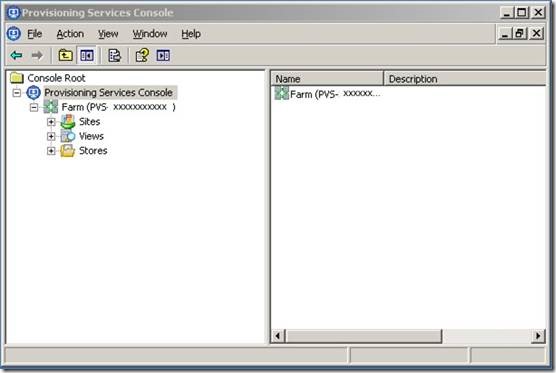Close the inner MDI console window

pyautogui.click(x=536, y=34)
